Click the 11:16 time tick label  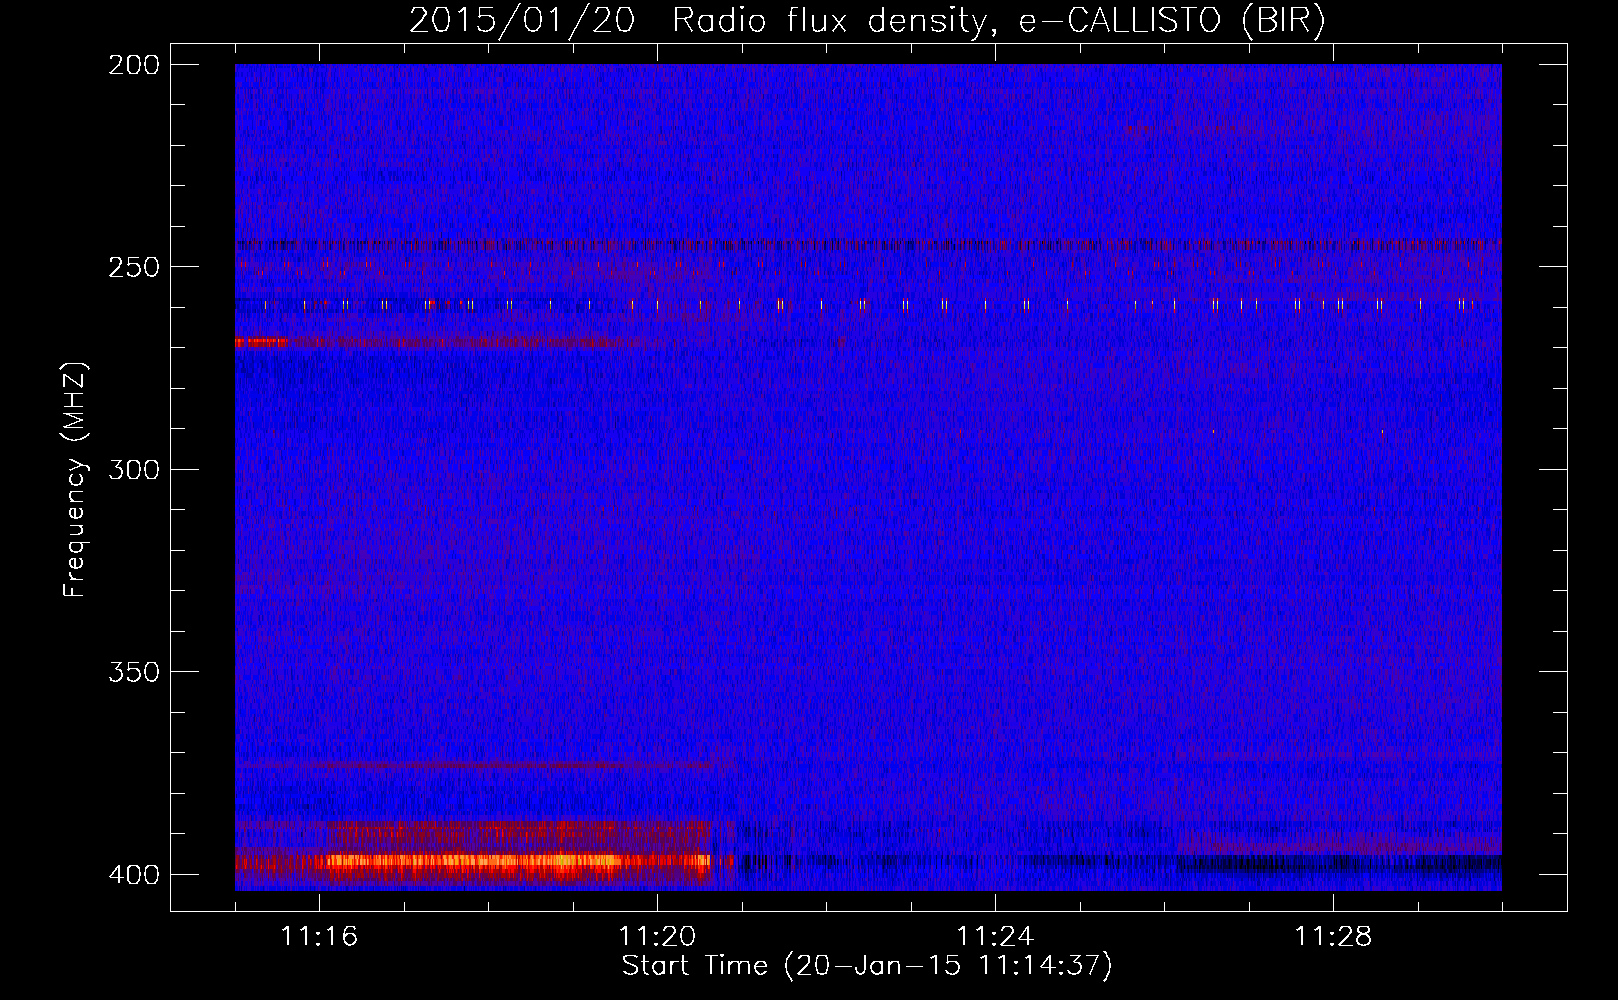click(x=319, y=937)
